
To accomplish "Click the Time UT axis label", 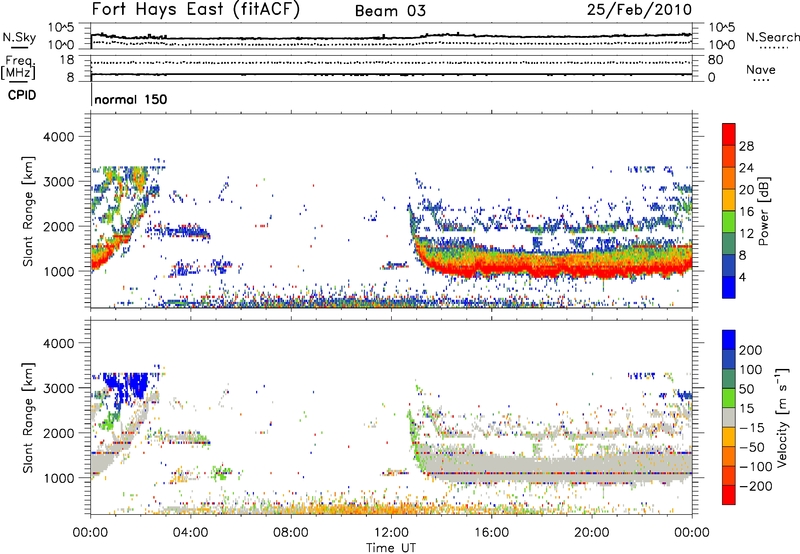I will coord(391,548).
